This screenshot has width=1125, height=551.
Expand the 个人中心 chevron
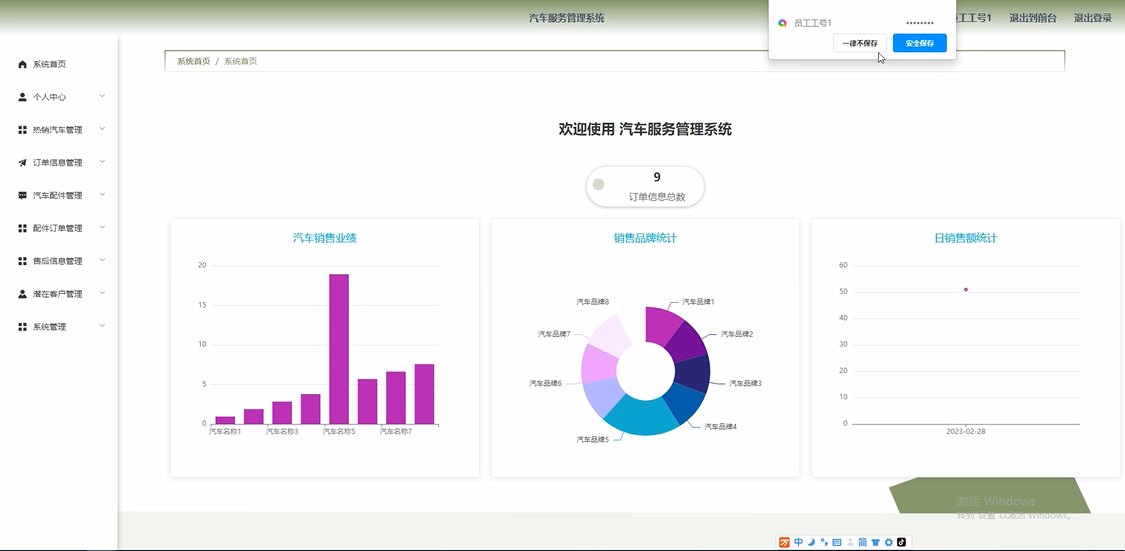103,96
